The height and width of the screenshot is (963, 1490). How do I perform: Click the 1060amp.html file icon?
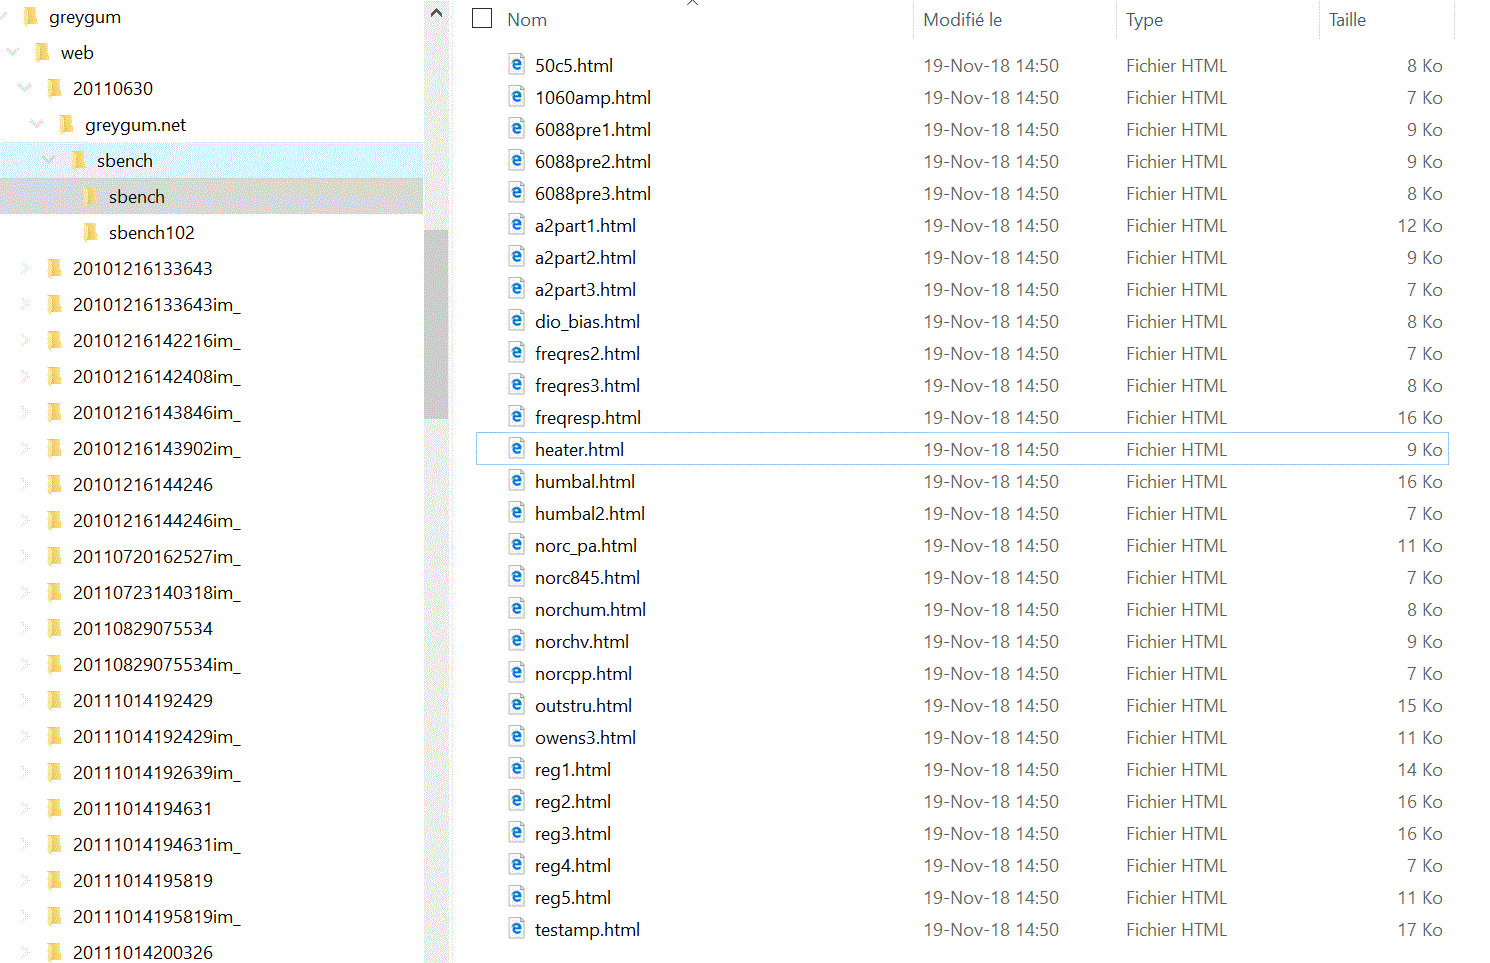pyautogui.click(x=516, y=97)
